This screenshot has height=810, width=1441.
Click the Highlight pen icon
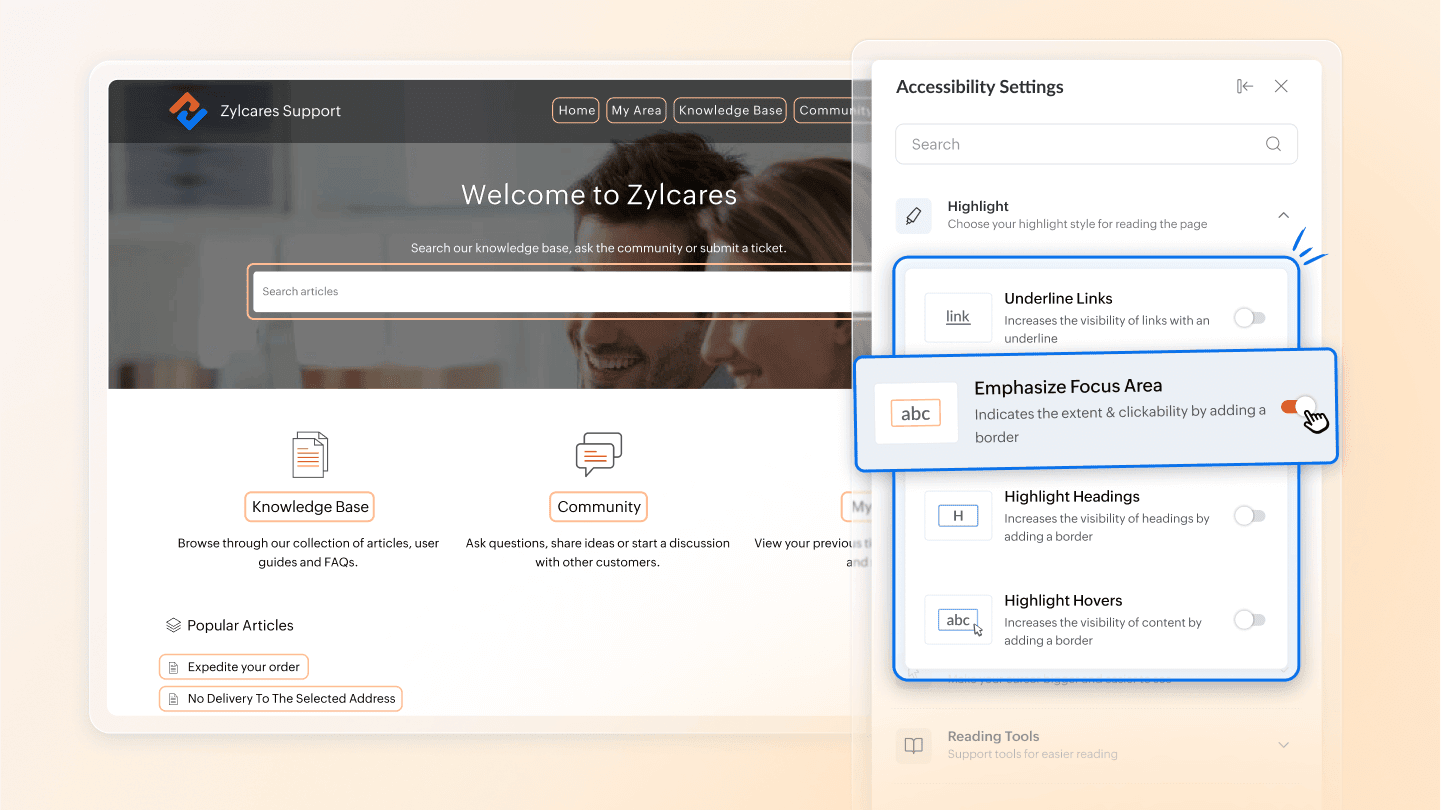913,215
